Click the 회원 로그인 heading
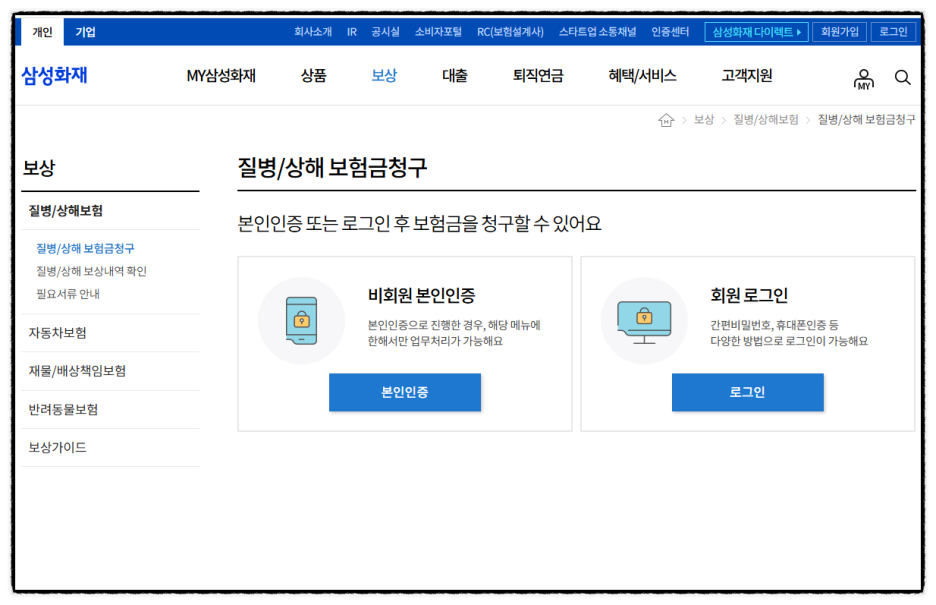The image size is (936, 605). coord(749,295)
